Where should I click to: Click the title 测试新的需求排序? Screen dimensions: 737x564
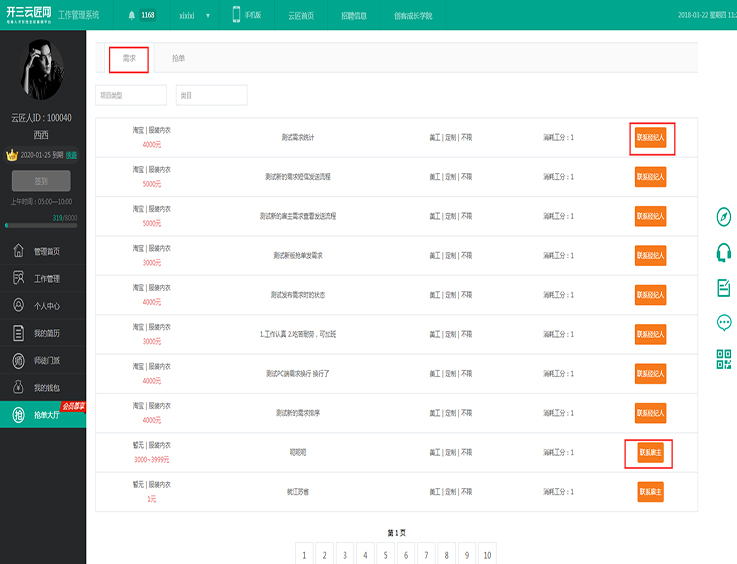pos(298,413)
